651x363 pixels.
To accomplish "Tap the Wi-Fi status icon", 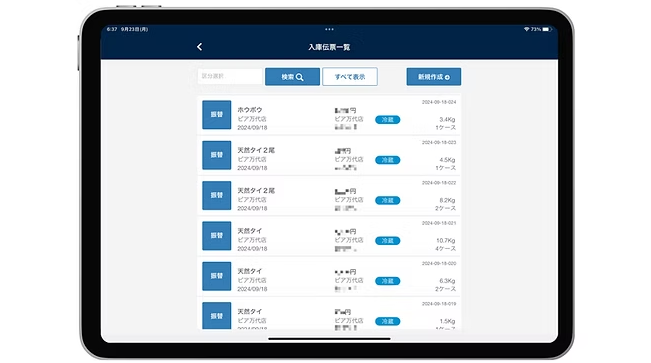I will [x=526, y=29].
